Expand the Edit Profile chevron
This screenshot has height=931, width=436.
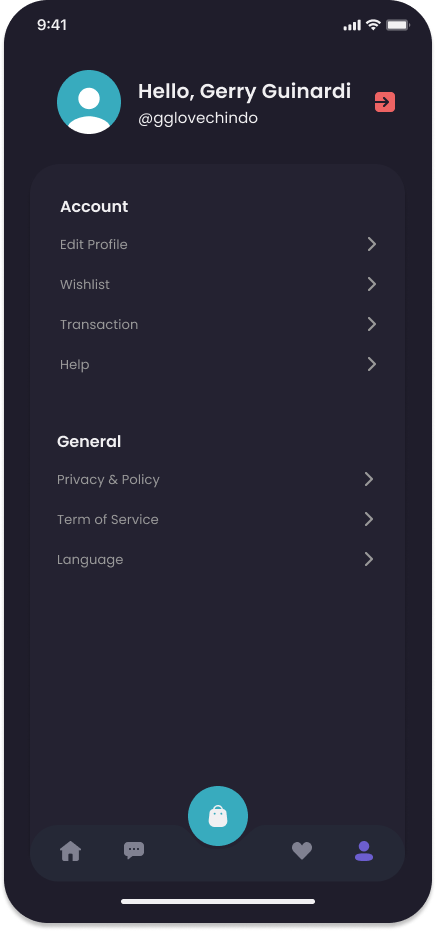(372, 244)
